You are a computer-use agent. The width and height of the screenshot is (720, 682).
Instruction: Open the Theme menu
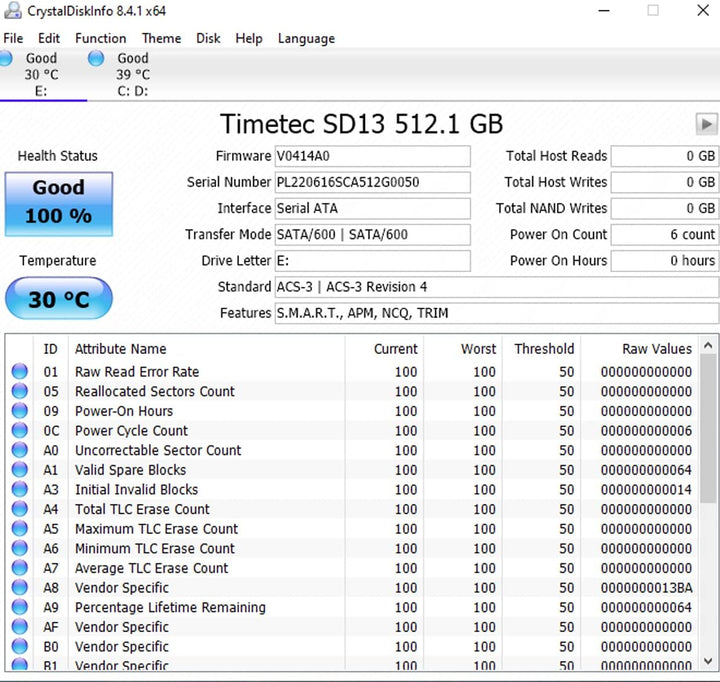point(161,38)
